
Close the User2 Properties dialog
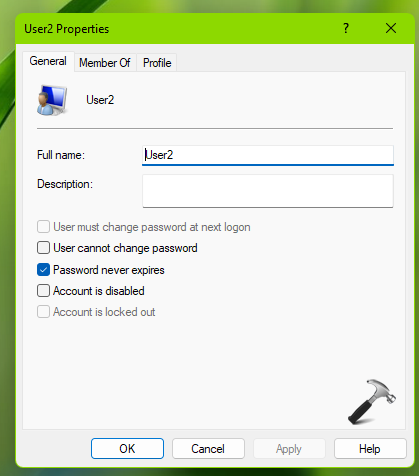[391, 28]
